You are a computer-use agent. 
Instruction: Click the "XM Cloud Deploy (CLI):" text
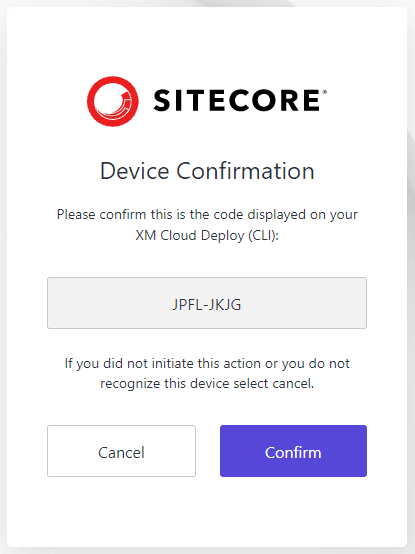pos(207,235)
